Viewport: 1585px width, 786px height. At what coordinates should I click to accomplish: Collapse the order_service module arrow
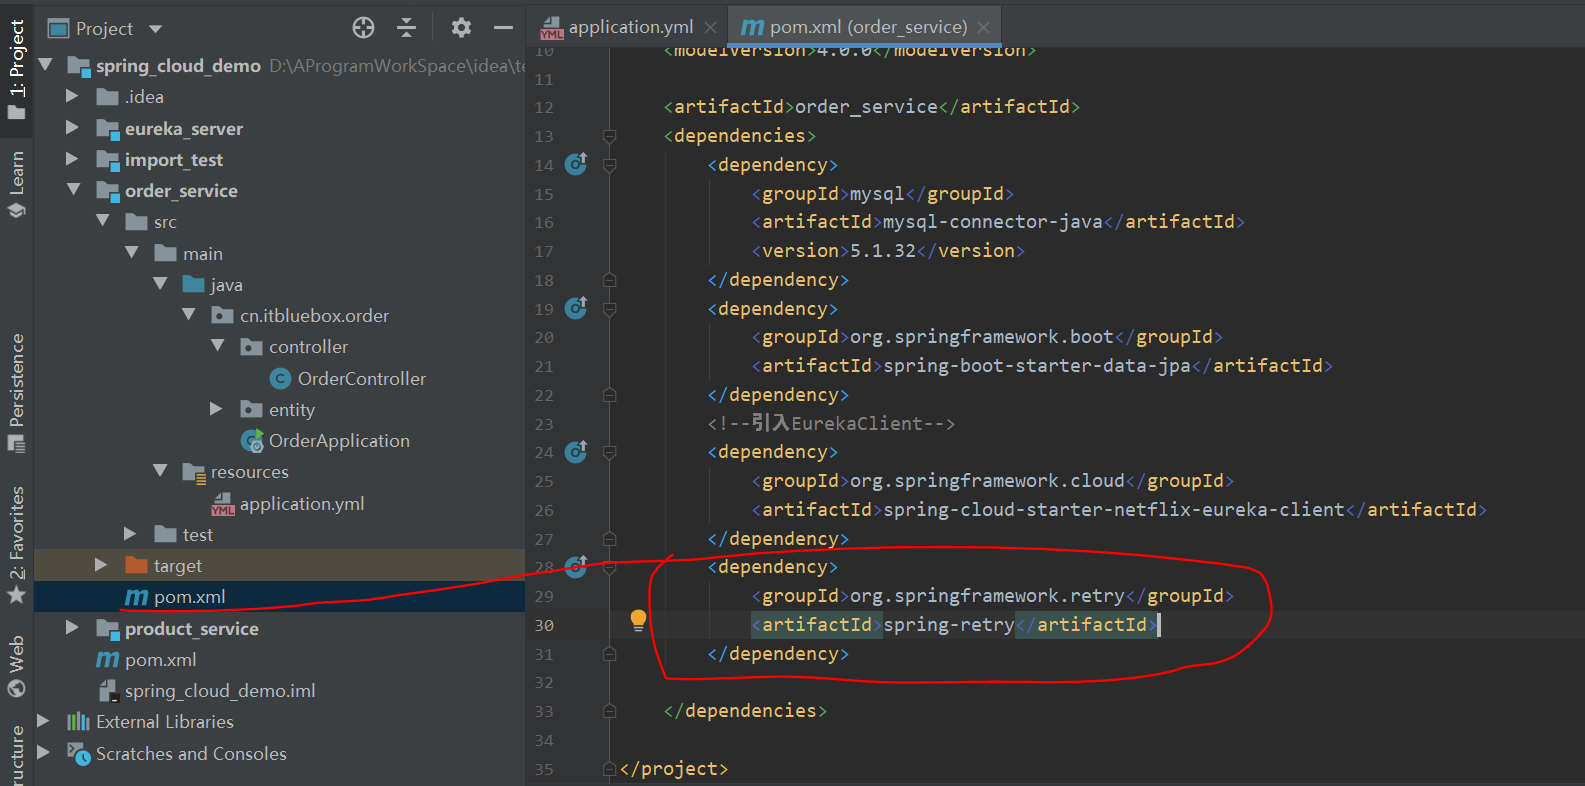(x=73, y=190)
